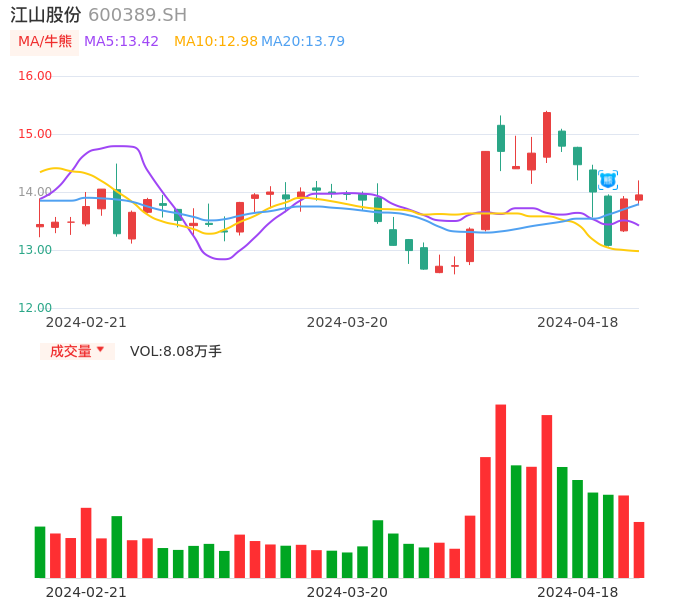Click the 2024-03-20 date label under the candlestick chart
This screenshot has width=686, height=606.
point(347,322)
